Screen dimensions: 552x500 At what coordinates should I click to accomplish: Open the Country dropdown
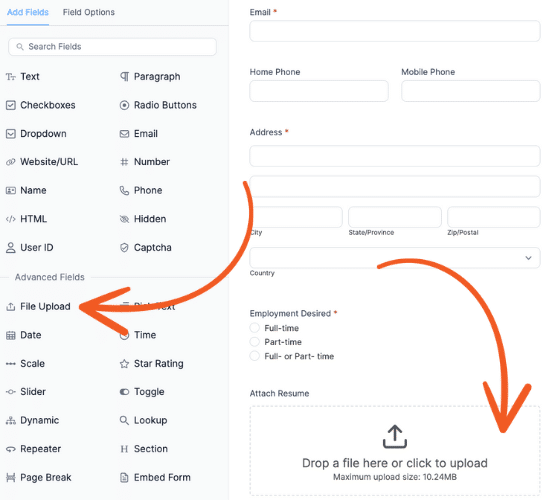395,258
